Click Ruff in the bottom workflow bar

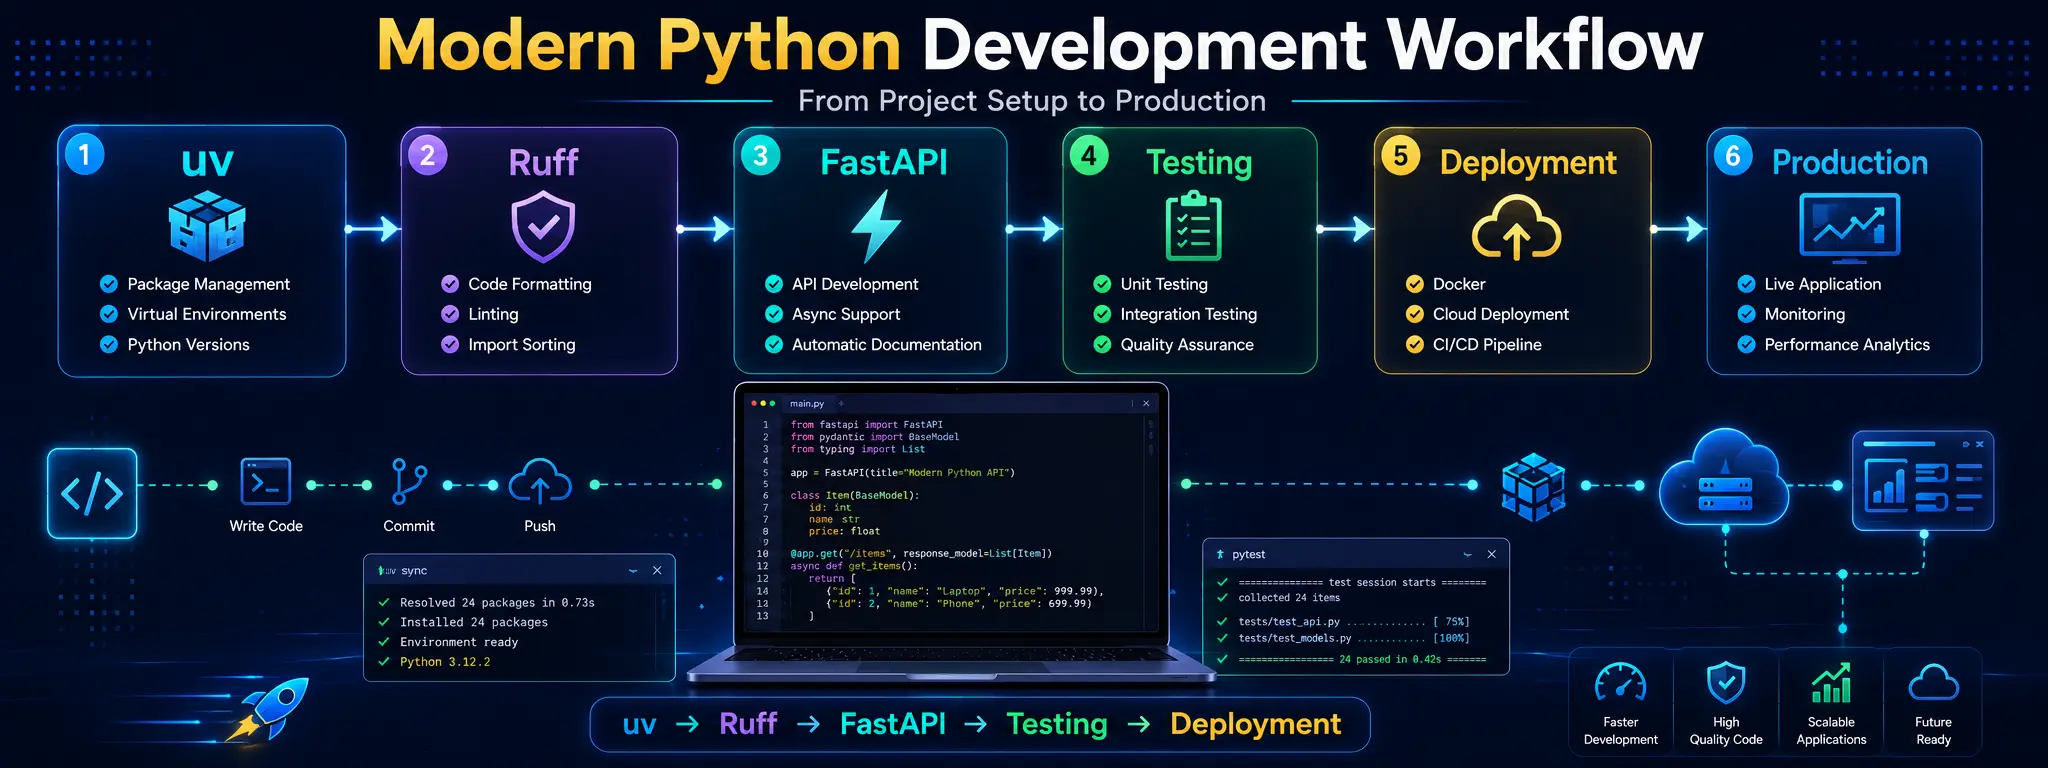748,724
